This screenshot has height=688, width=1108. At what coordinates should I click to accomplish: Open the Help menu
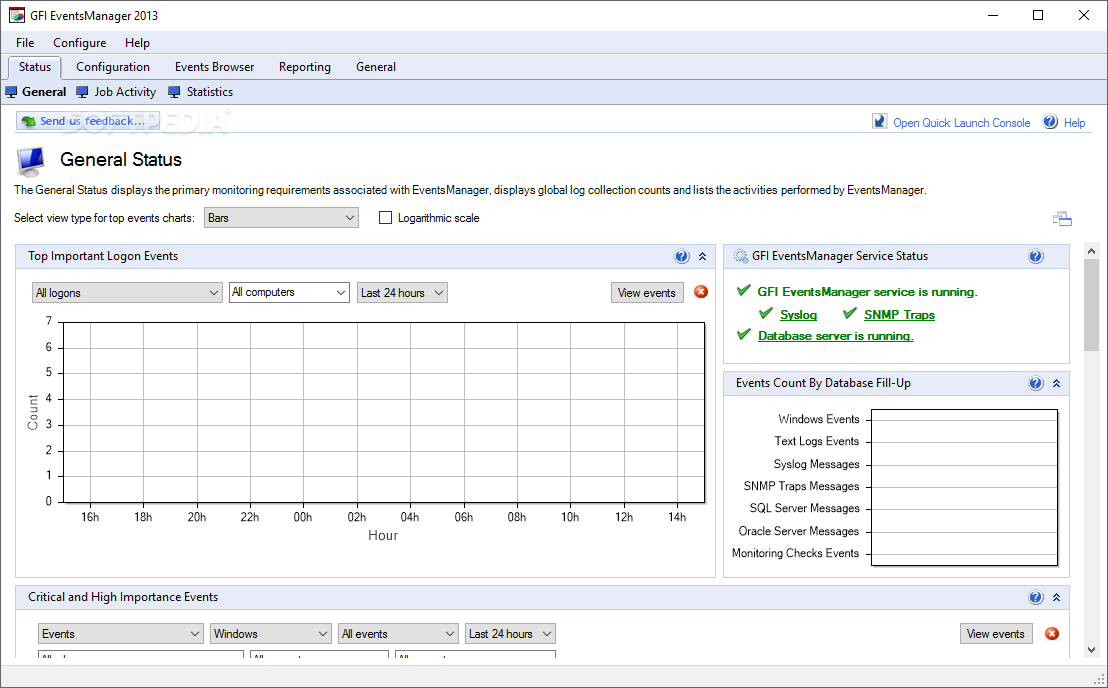(137, 43)
